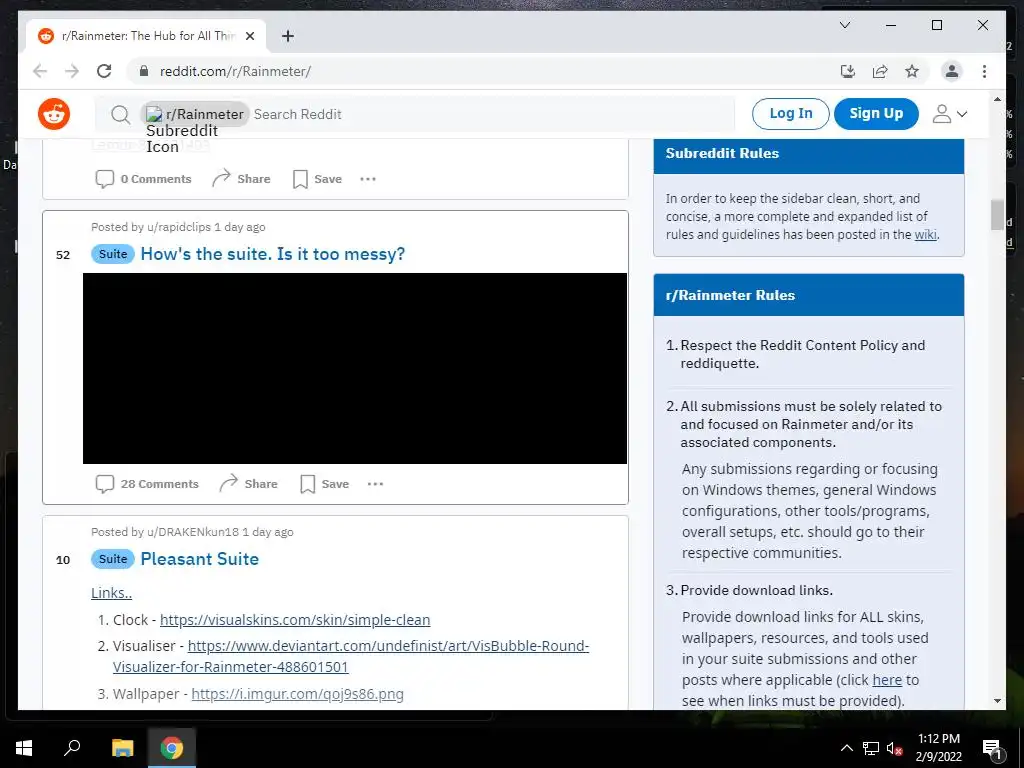View site security lock info

coord(144,71)
